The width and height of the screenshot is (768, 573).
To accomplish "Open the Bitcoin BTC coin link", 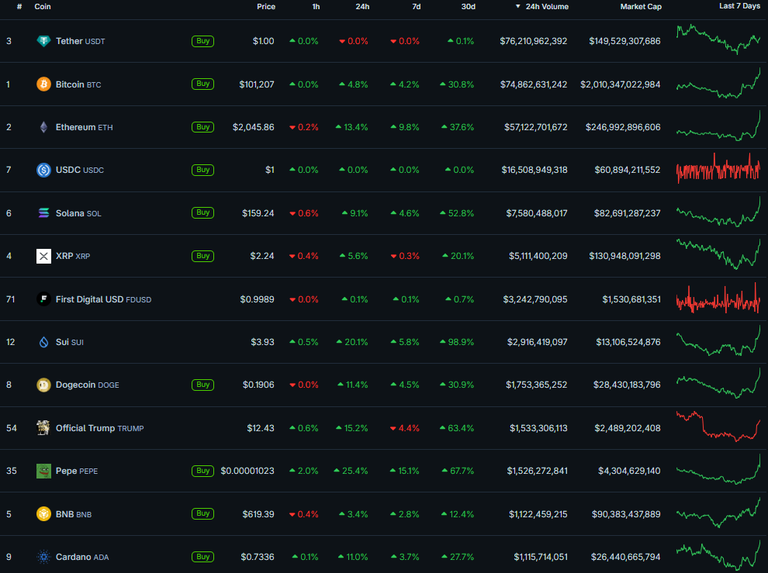I will point(78,84).
